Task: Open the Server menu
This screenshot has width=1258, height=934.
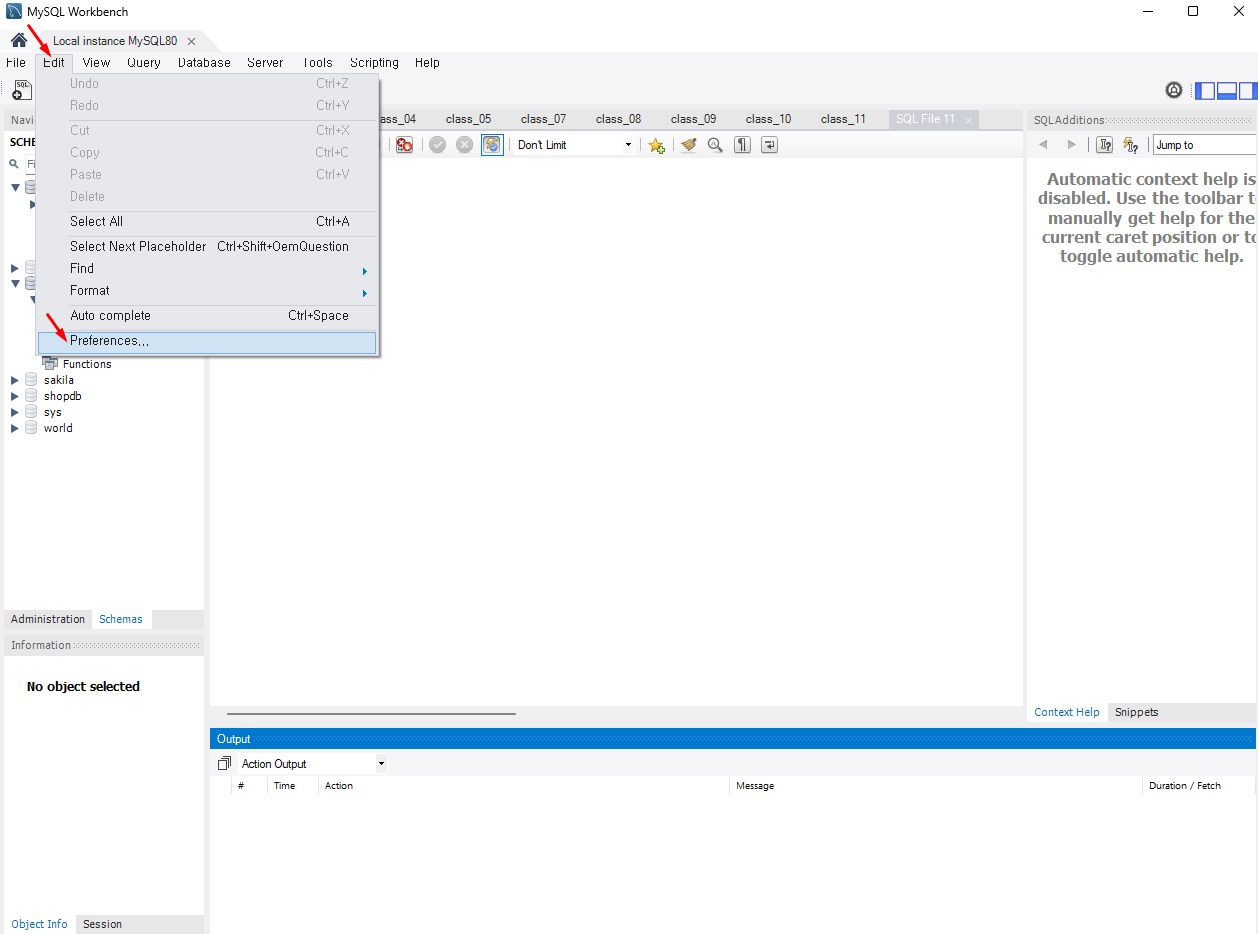Action: (265, 63)
